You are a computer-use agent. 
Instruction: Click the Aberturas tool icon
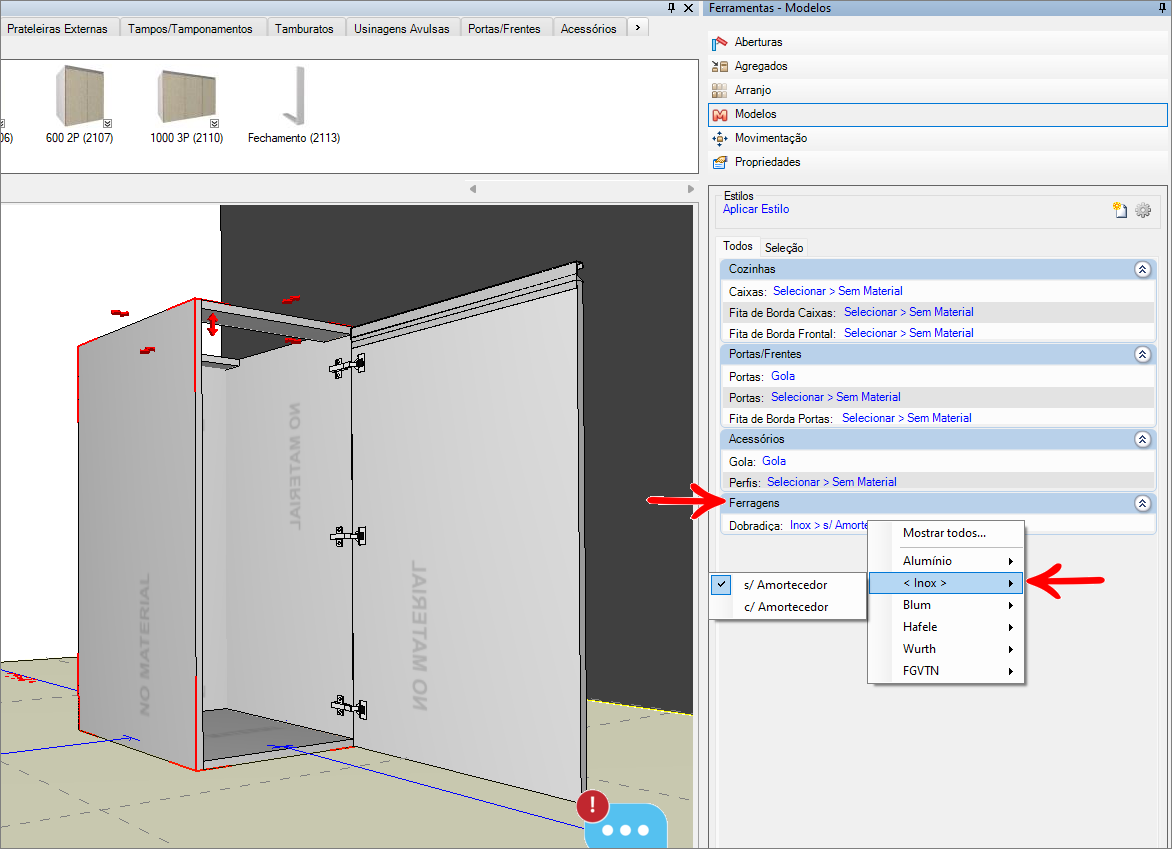click(719, 43)
